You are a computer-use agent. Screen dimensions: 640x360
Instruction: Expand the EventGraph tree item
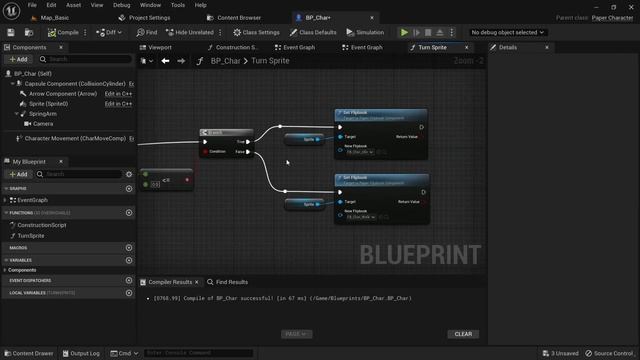click(5, 200)
